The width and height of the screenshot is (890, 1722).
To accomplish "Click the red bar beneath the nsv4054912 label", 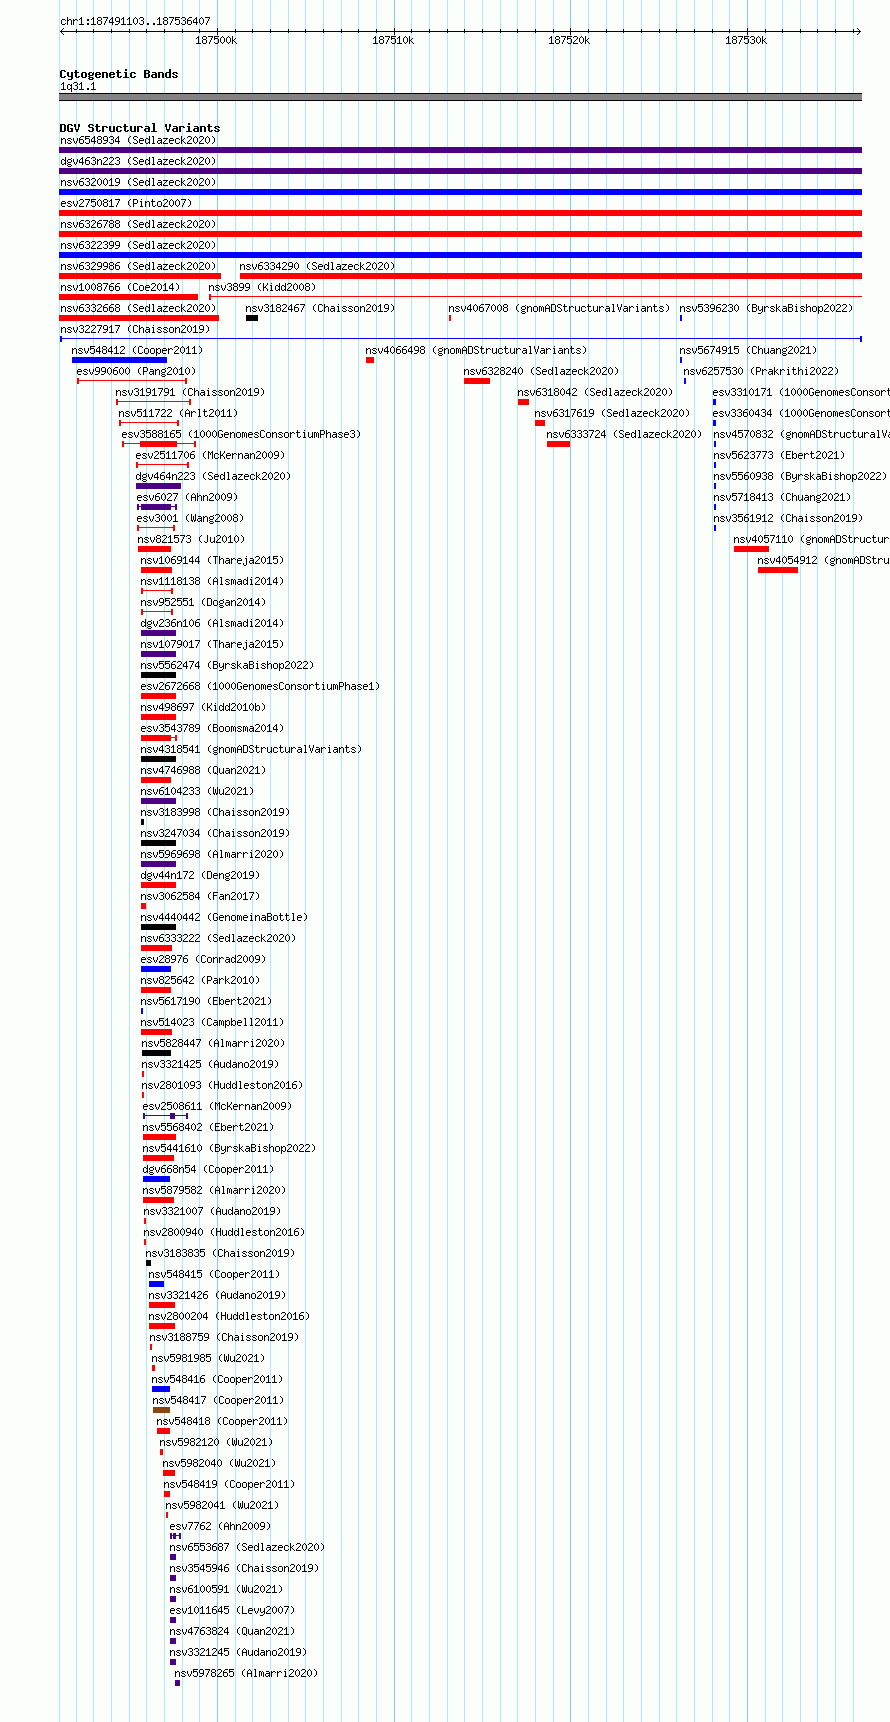I will (x=778, y=570).
